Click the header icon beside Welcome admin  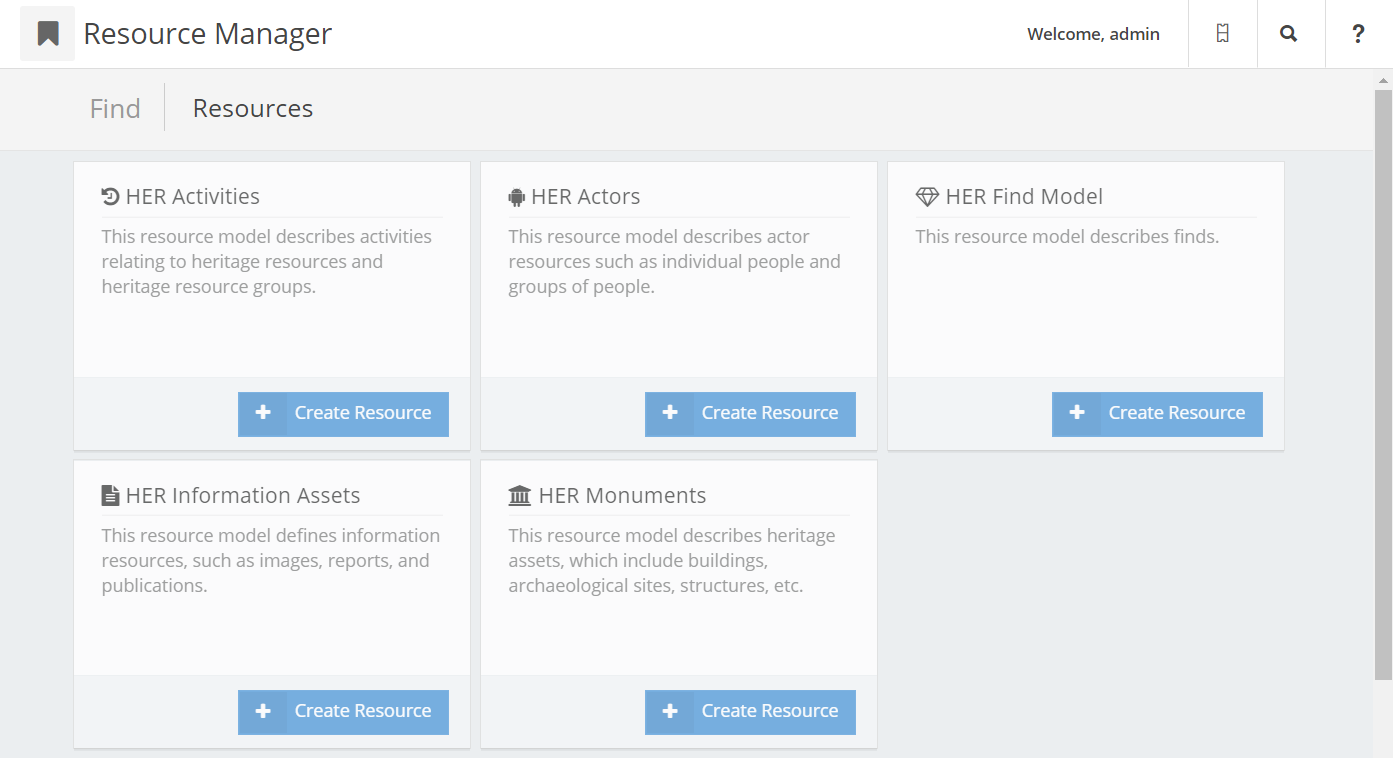pyautogui.click(x=1222, y=34)
